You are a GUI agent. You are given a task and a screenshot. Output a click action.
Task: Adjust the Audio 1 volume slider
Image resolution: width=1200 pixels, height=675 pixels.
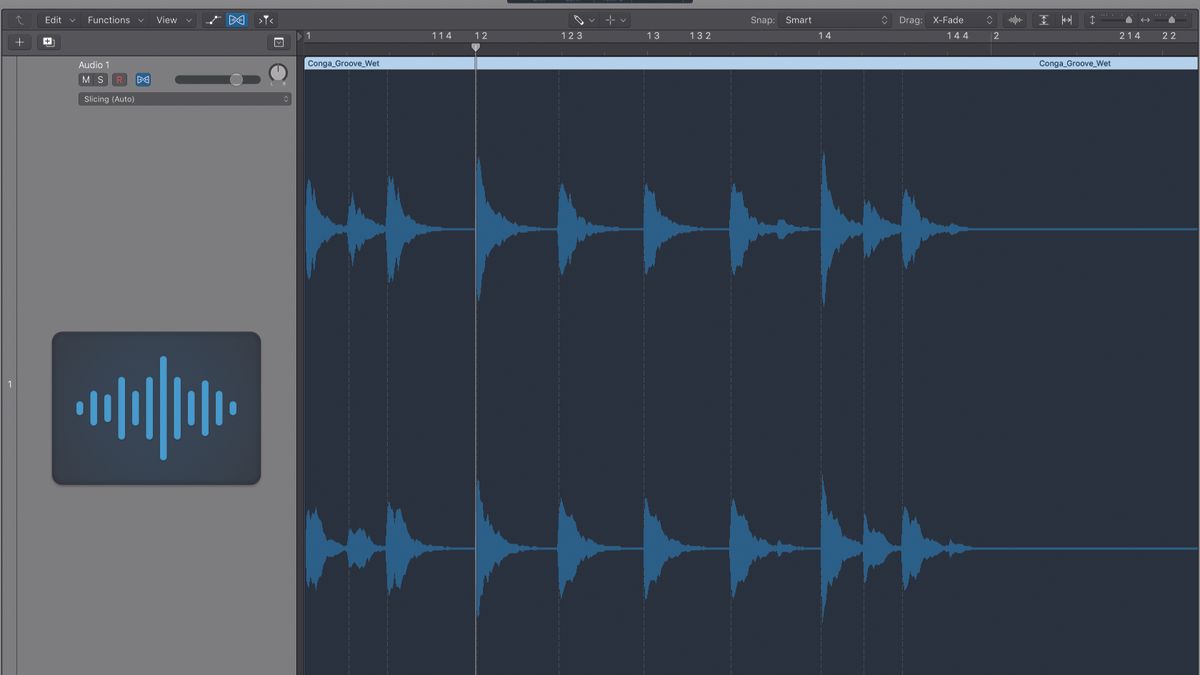pos(237,80)
